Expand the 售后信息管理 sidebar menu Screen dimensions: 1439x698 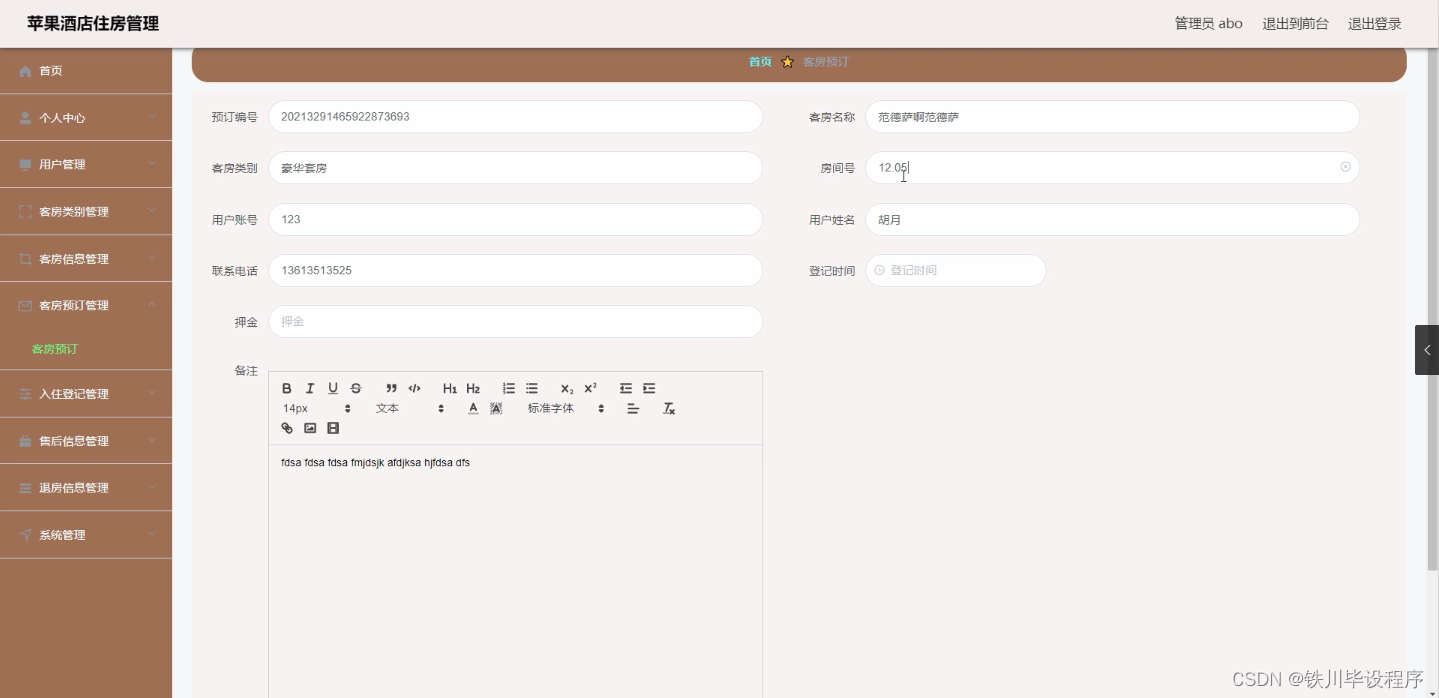[86, 441]
